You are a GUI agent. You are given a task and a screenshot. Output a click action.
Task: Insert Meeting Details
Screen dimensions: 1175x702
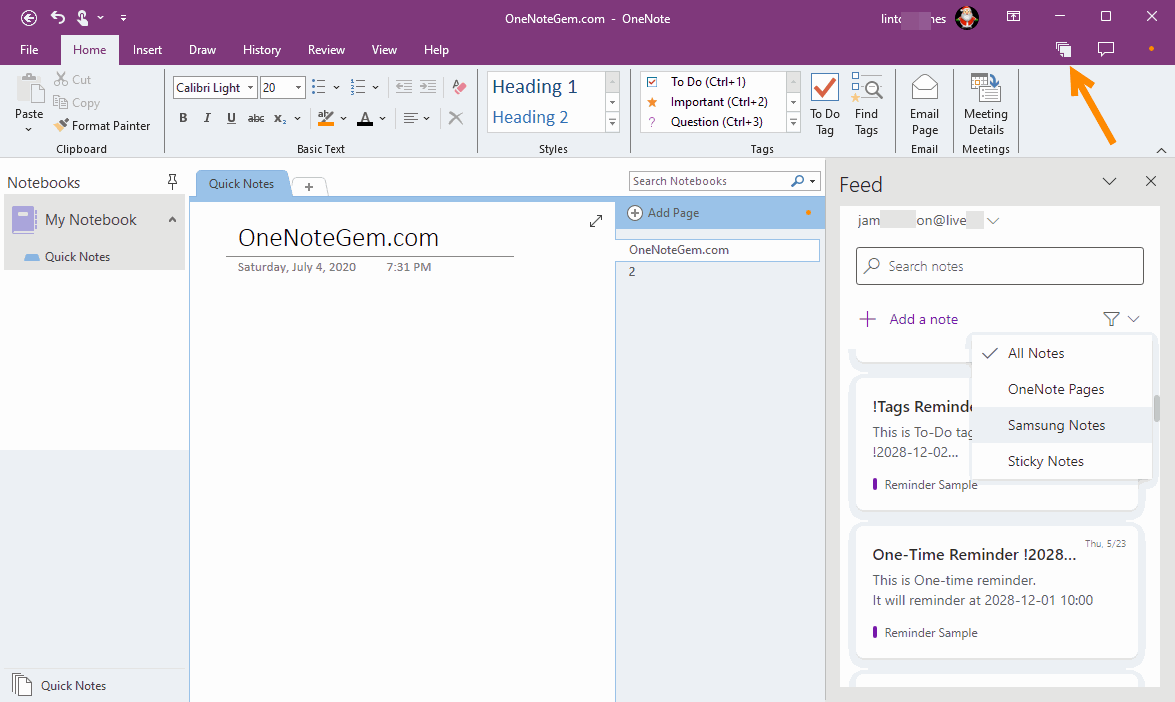point(985,105)
